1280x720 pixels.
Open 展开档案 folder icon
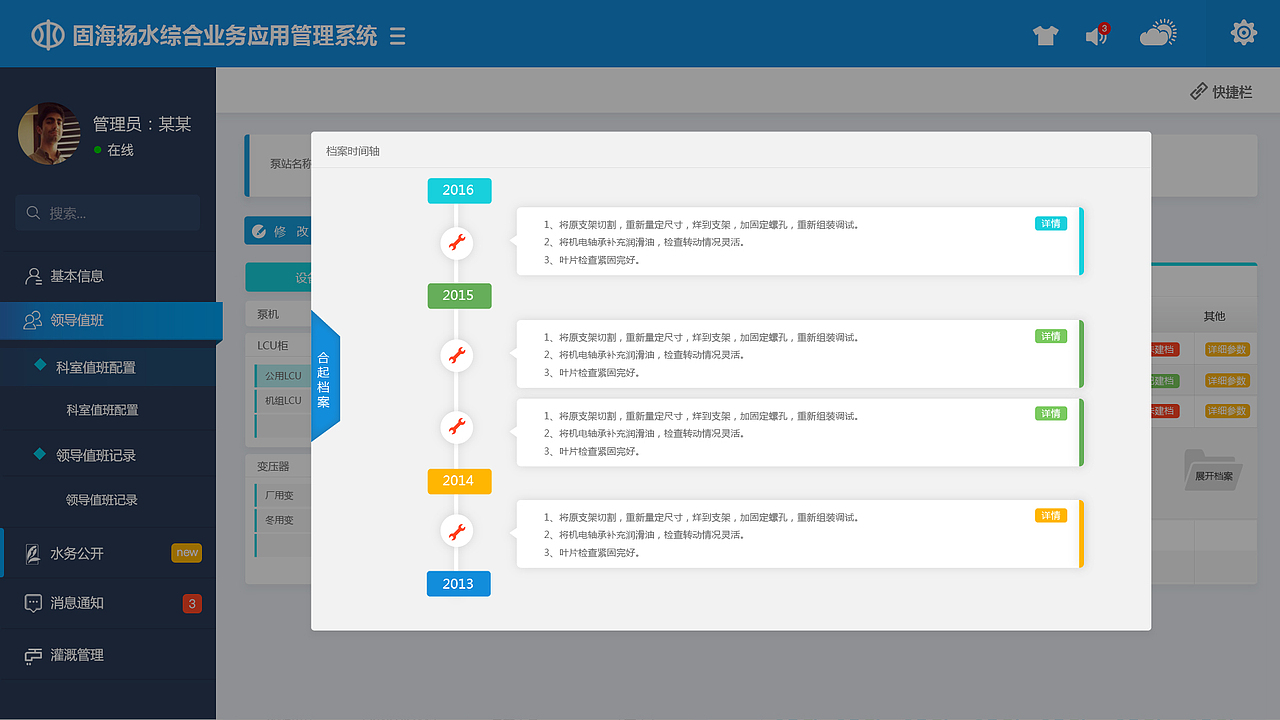coord(1213,471)
